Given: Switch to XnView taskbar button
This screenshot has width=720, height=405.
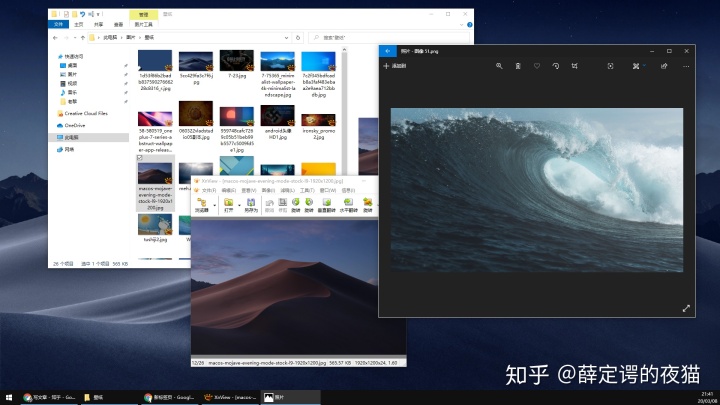Looking at the screenshot, I should [x=230, y=397].
